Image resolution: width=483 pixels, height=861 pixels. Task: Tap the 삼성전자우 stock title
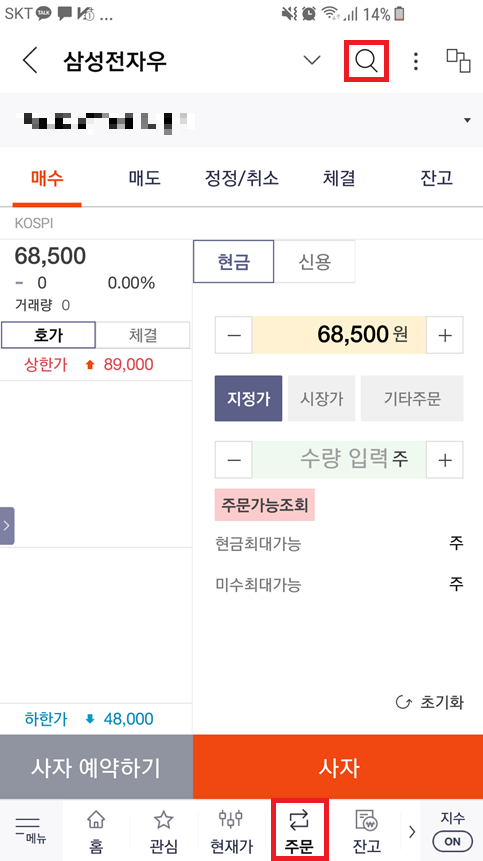(x=115, y=60)
